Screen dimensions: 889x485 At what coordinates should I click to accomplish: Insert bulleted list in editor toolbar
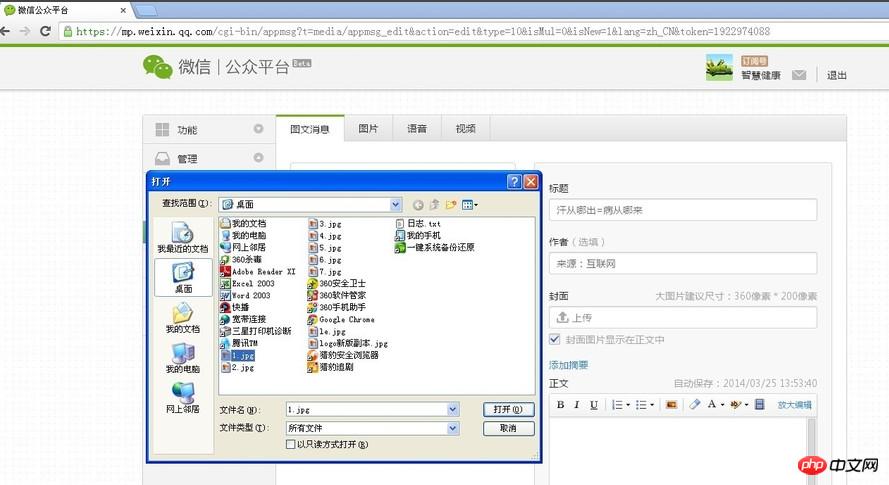pos(641,404)
